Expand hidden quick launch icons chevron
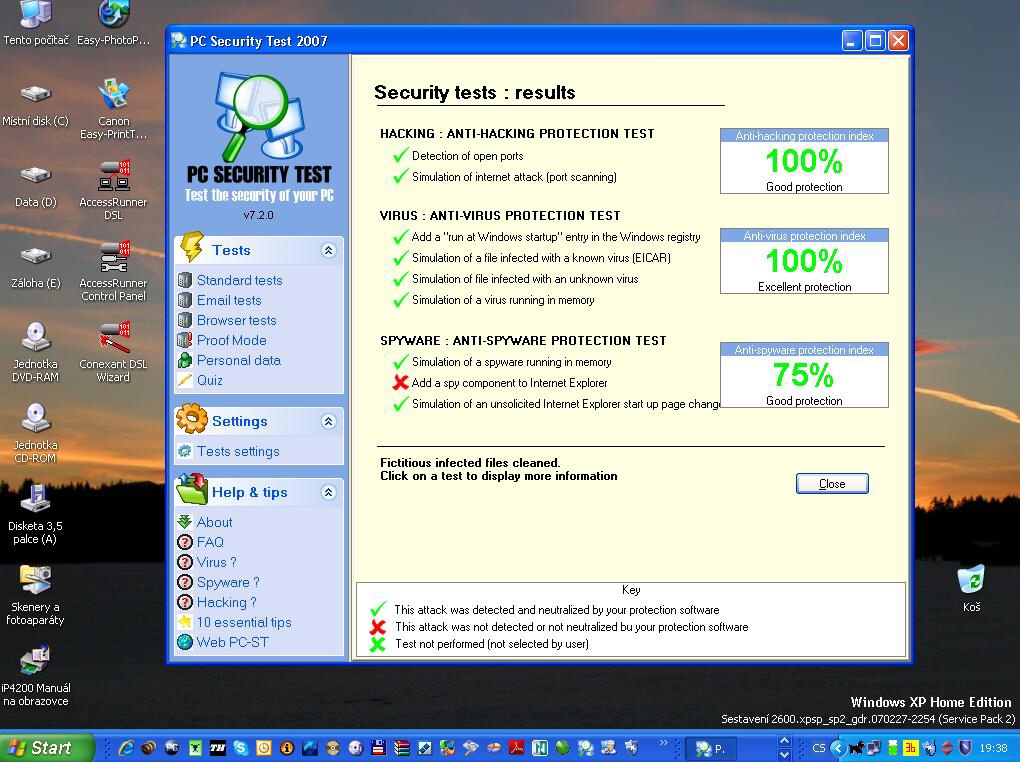 pos(664,742)
